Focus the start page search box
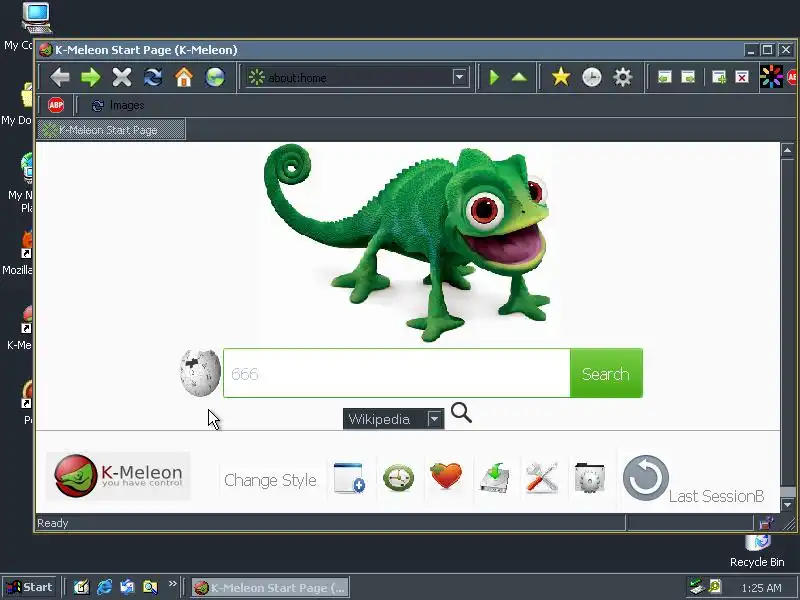Screen dimensions: 800x600 (x=397, y=373)
